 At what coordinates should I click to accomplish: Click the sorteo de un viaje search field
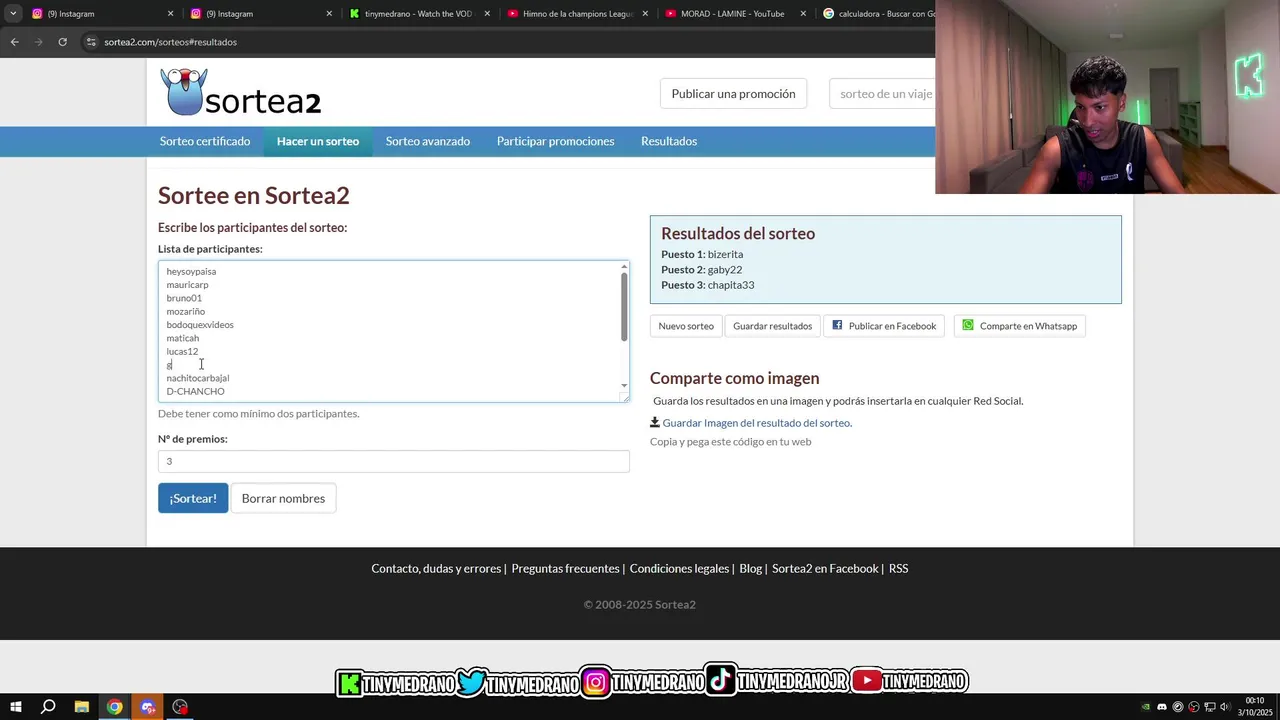882,93
